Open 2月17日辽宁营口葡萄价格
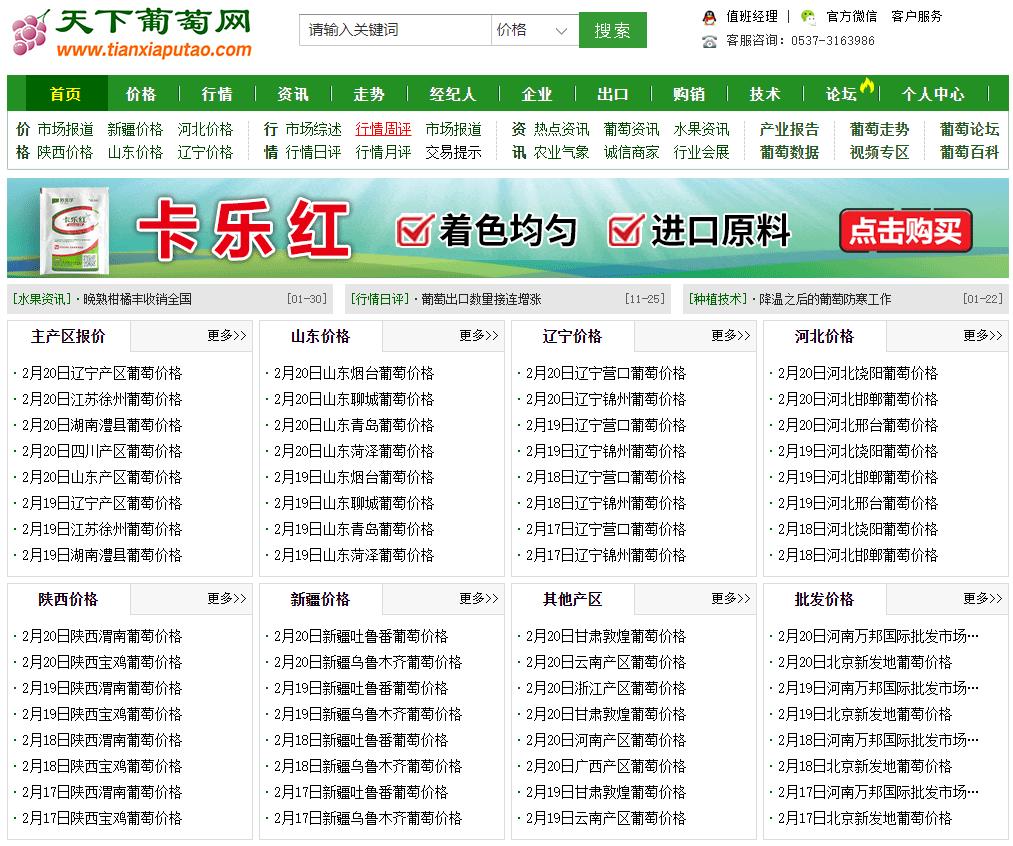The width and height of the screenshot is (1013, 846). pos(606,530)
